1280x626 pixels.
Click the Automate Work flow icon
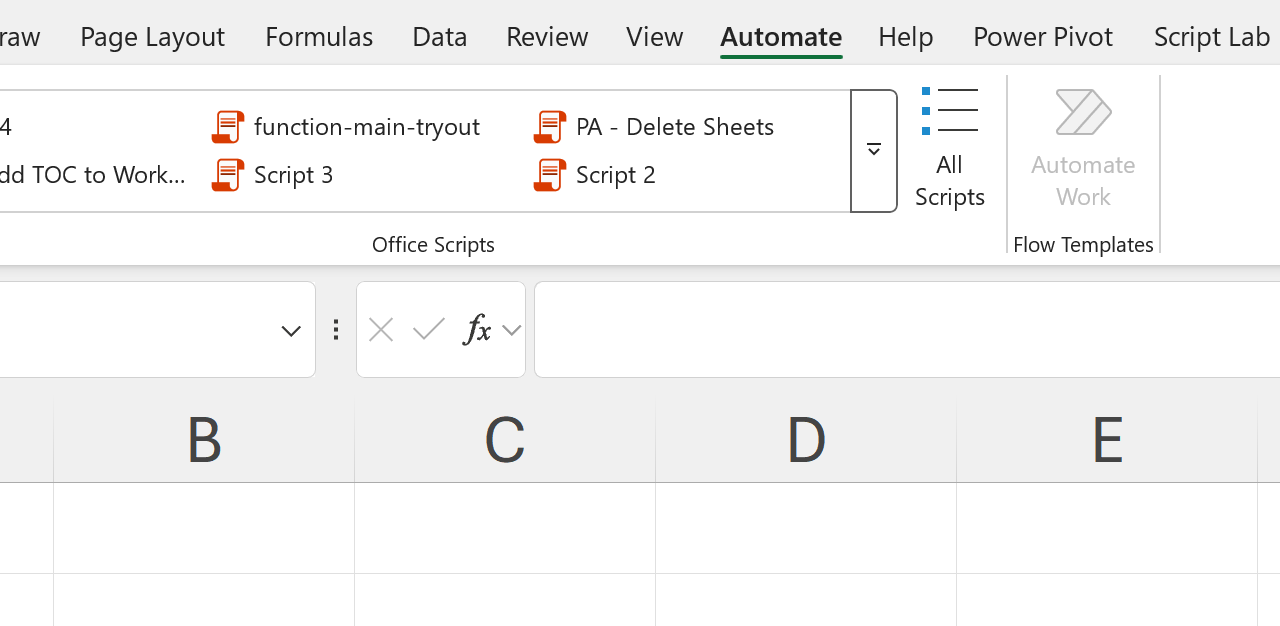[x=1083, y=112]
